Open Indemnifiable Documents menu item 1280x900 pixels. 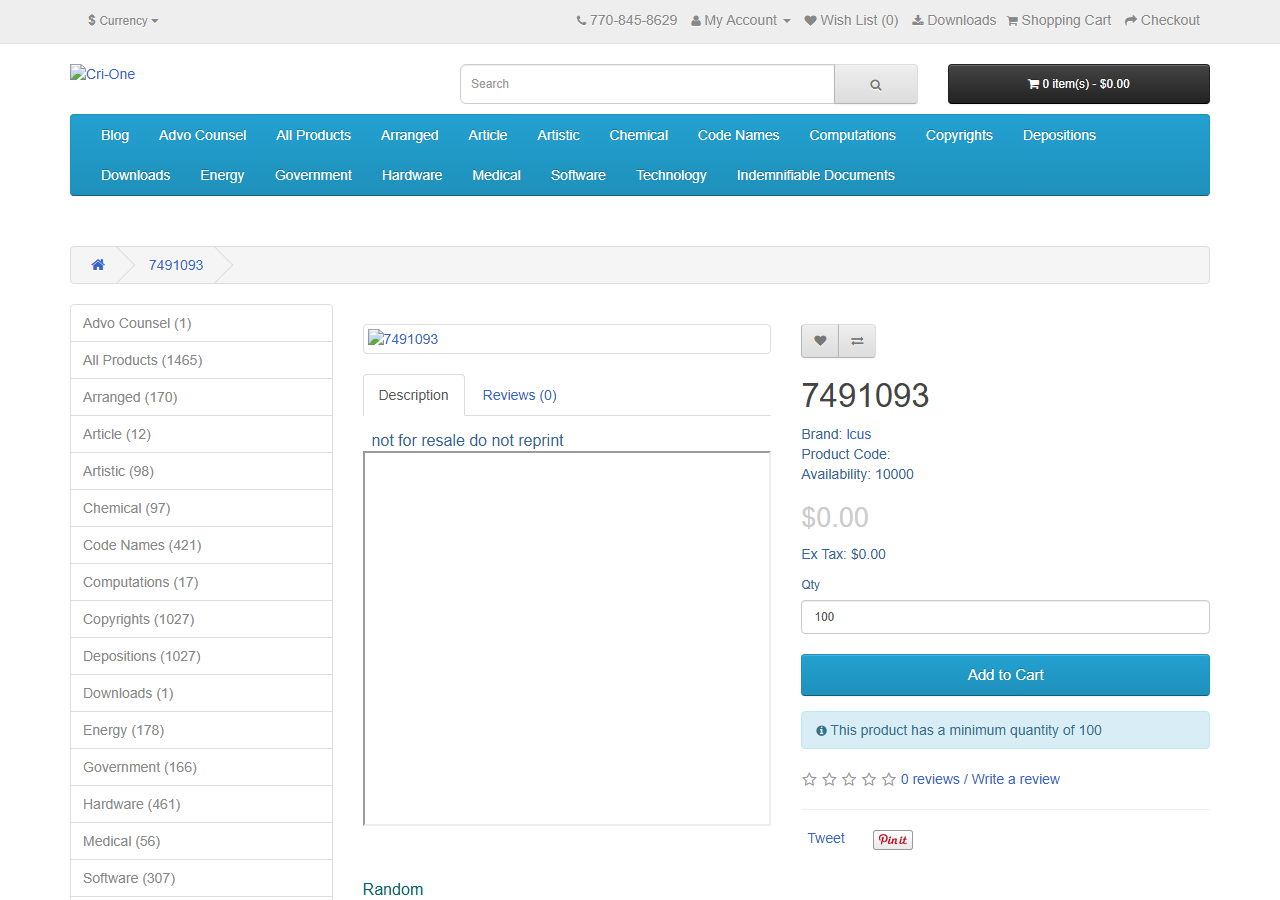[816, 175]
